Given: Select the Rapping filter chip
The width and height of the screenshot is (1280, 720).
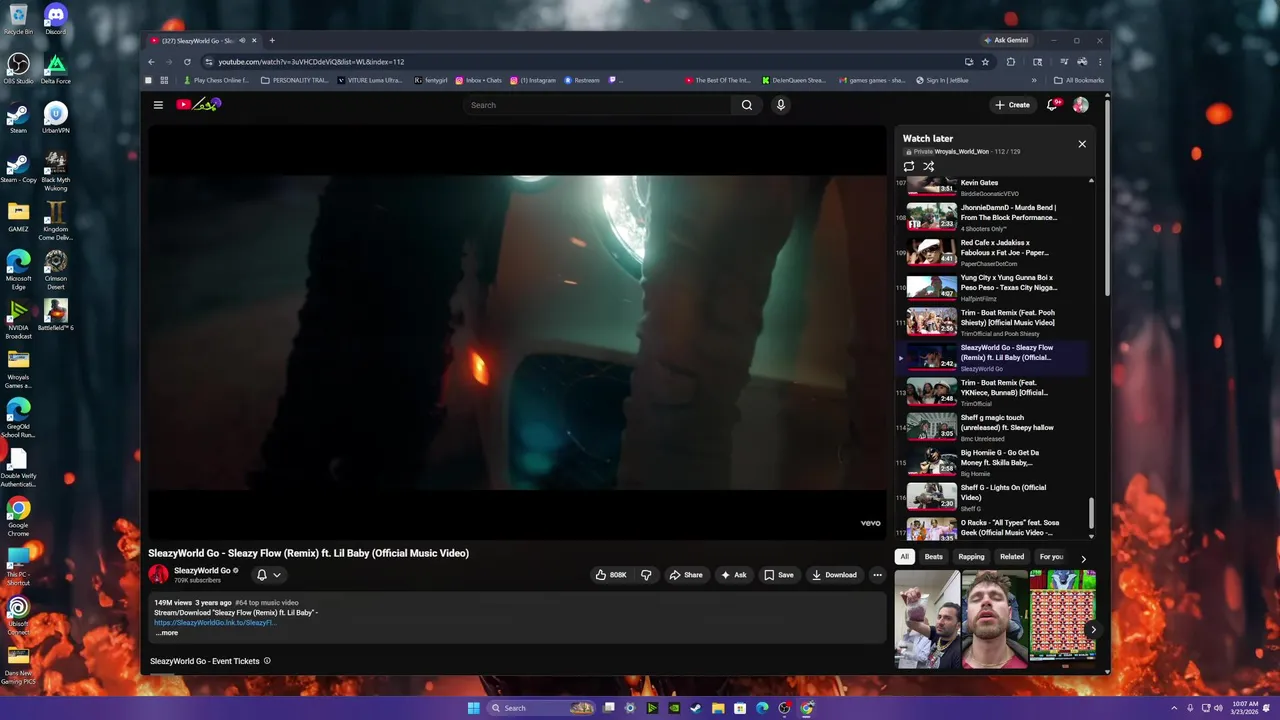Looking at the screenshot, I should coord(971,557).
